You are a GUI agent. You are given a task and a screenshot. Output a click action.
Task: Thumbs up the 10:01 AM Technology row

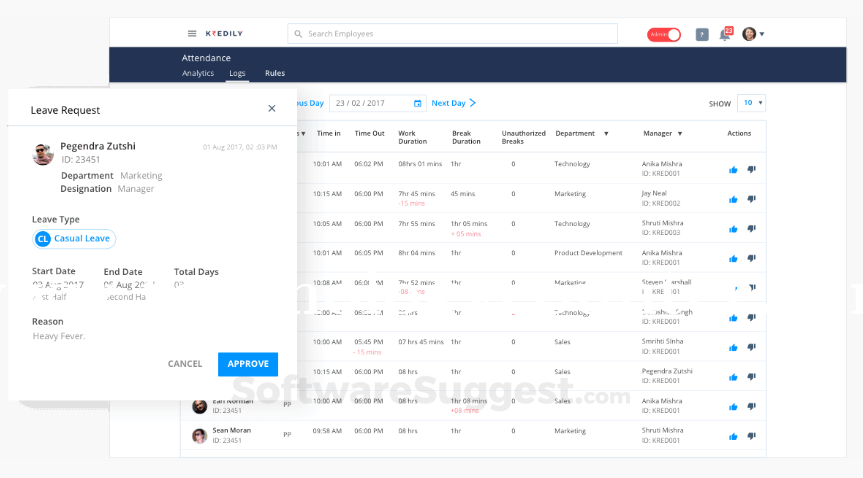733,170
